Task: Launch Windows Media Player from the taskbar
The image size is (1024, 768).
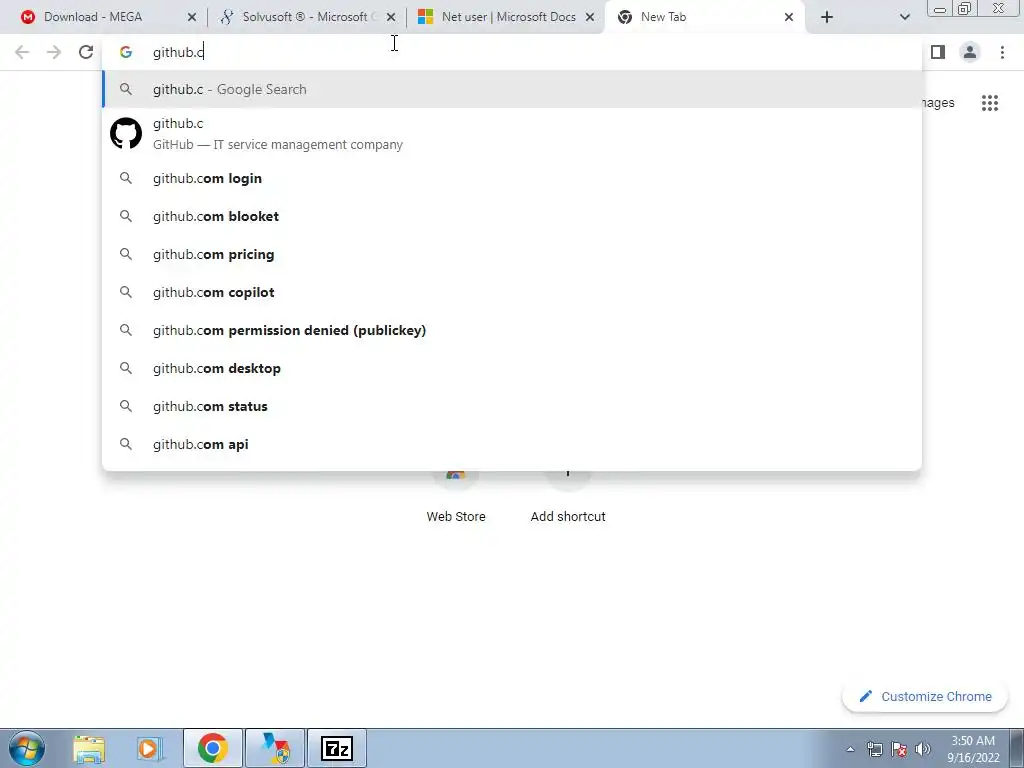Action: (x=149, y=748)
